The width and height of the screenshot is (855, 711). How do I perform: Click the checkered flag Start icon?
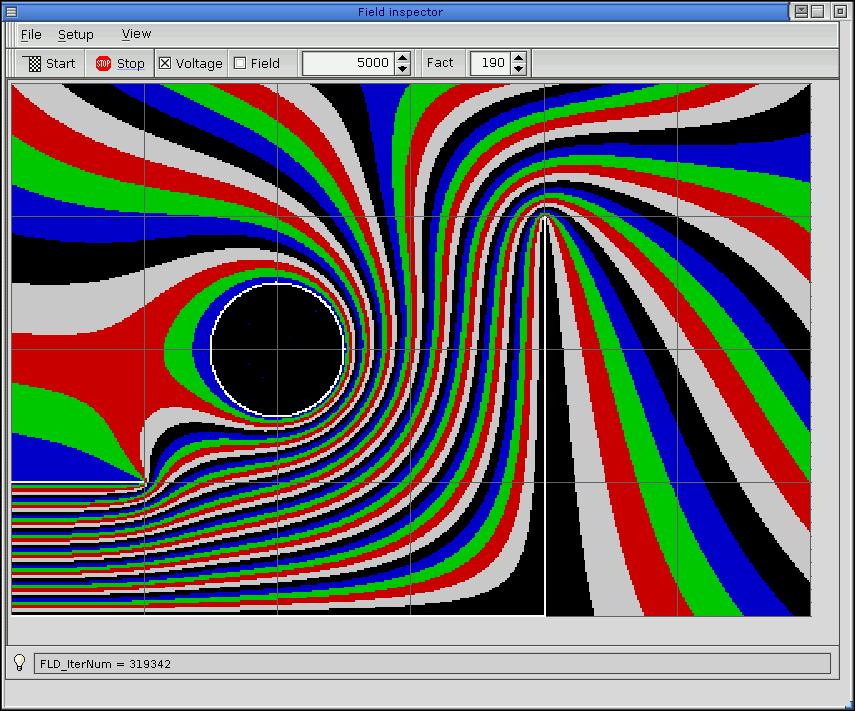point(34,63)
